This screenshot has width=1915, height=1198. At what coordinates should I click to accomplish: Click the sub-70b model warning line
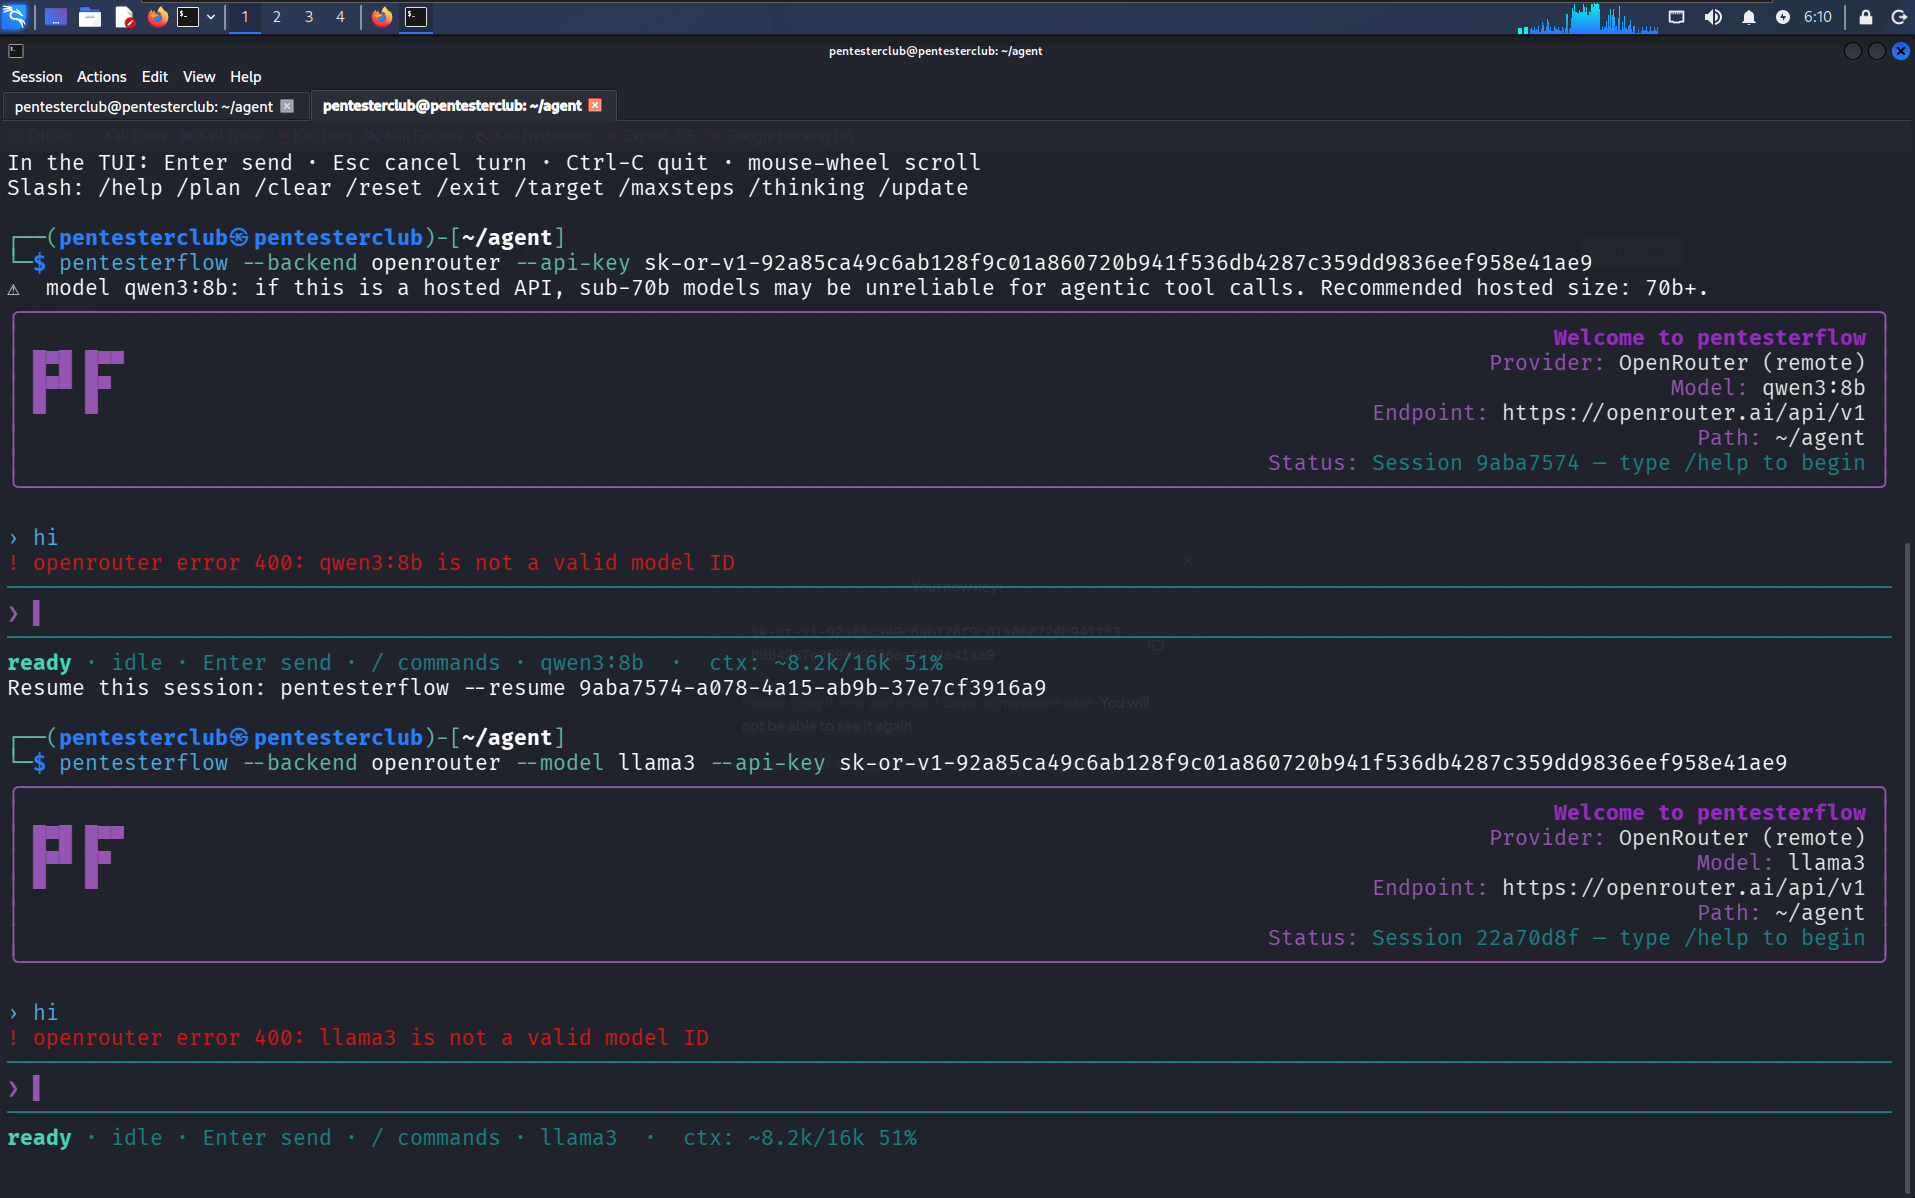pos(858,288)
